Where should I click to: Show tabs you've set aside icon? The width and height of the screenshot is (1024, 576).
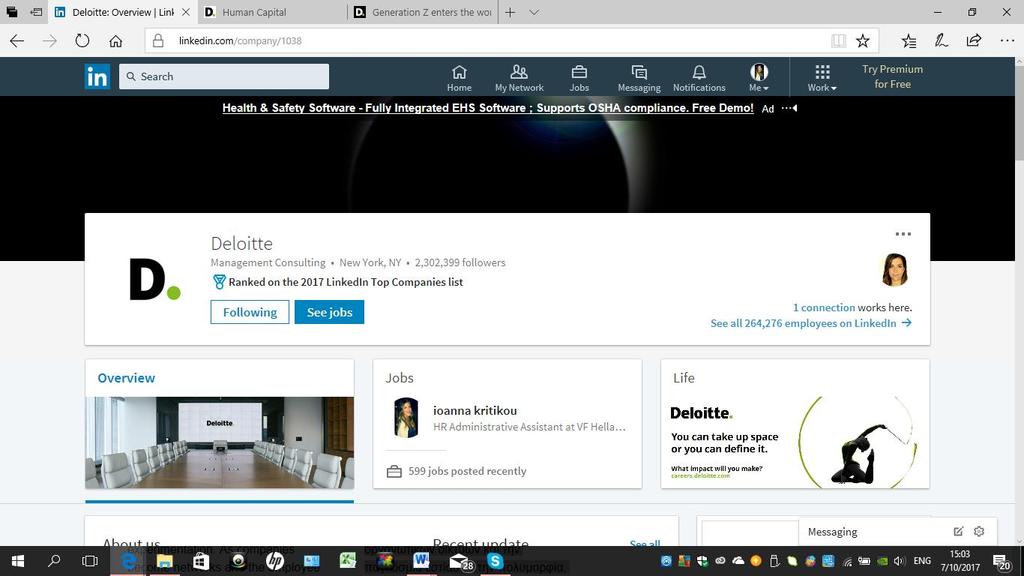tap(12, 12)
